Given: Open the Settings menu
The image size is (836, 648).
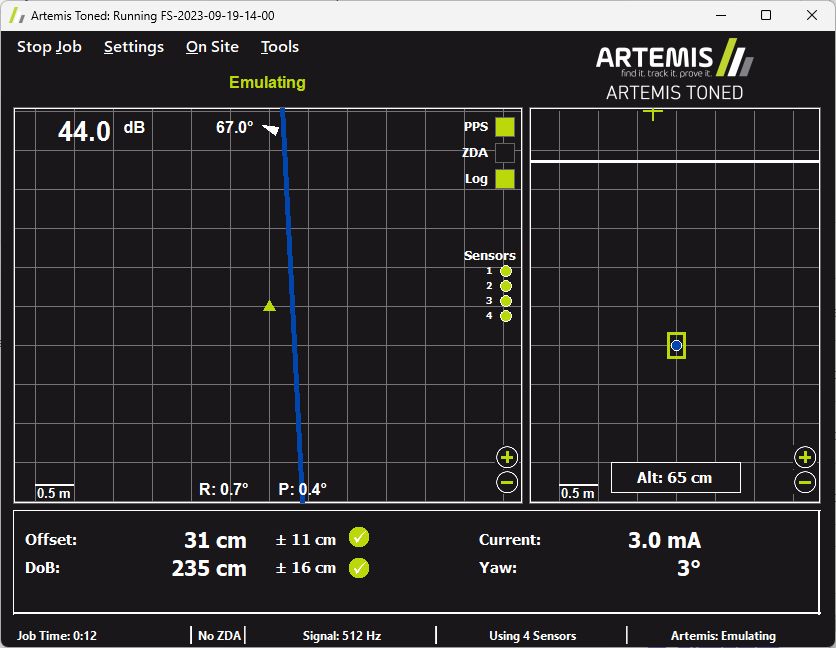Looking at the screenshot, I should pos(134,47).
